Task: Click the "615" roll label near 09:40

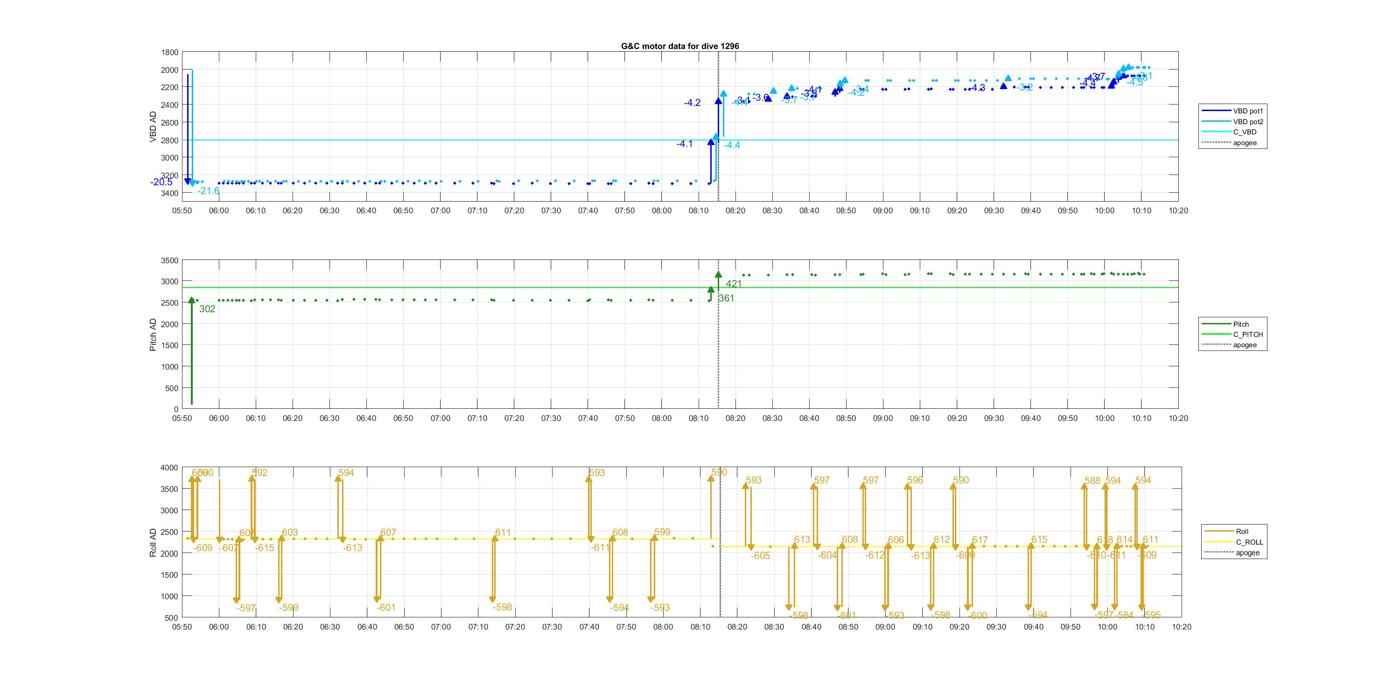Action: click(x=1039, y=540)
